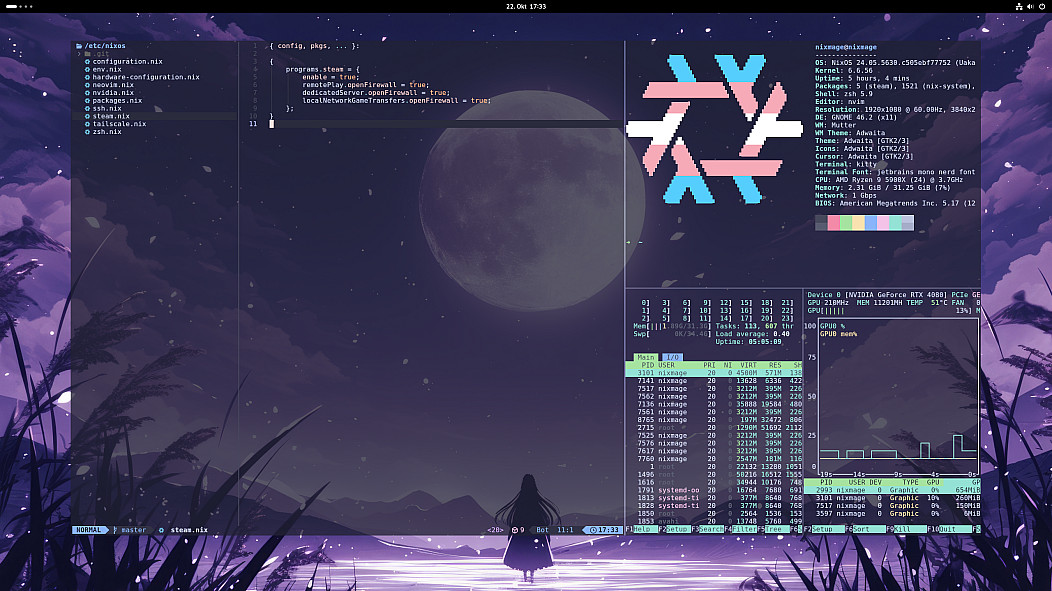
Task: Click the Nix icon beside steam.nix in statusline
Action: (161, 529)
